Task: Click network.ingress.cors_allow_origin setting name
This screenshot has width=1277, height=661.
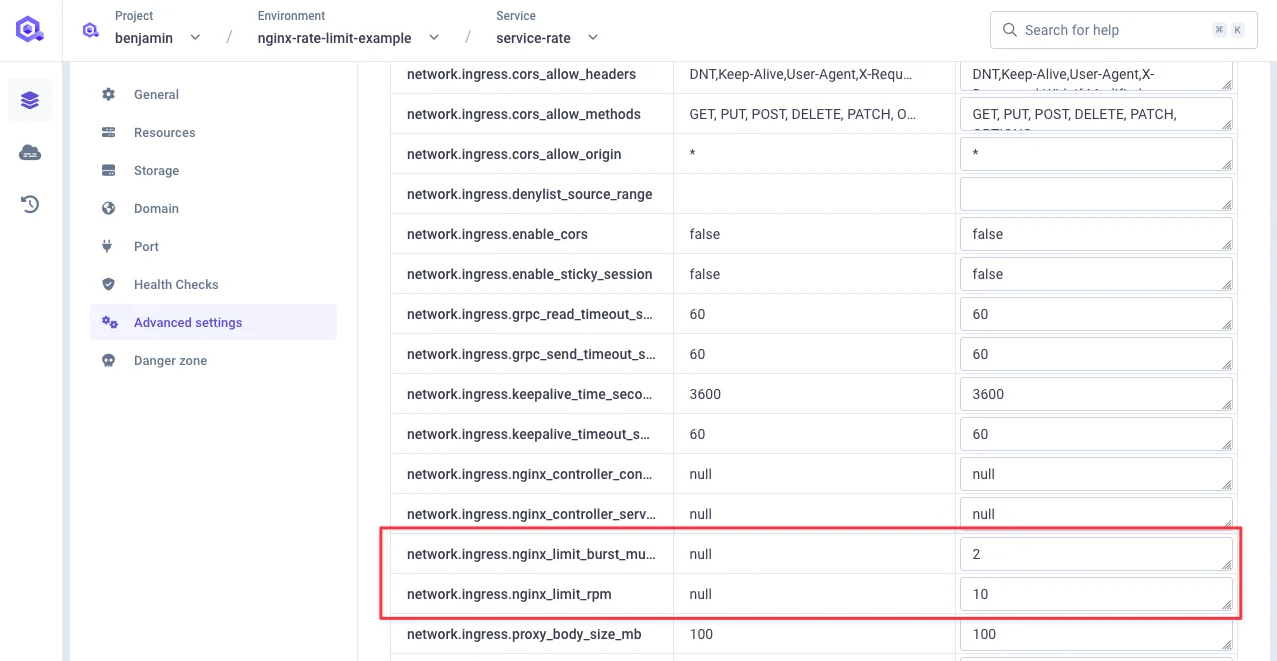Action: [x=514, y=154]
